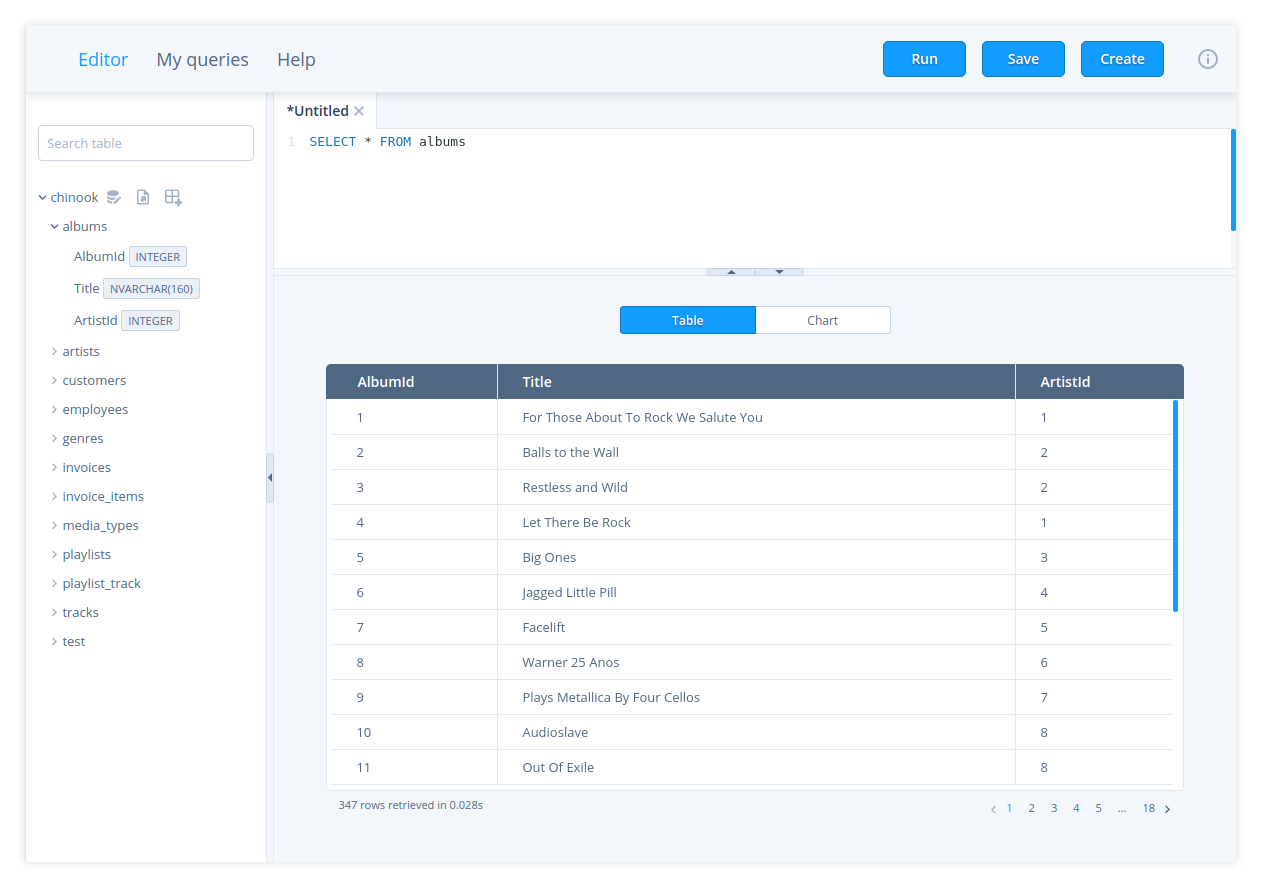This screenshot has height=887, width=1261.
Task: Open the Help menu item
Action: (296, 59)
